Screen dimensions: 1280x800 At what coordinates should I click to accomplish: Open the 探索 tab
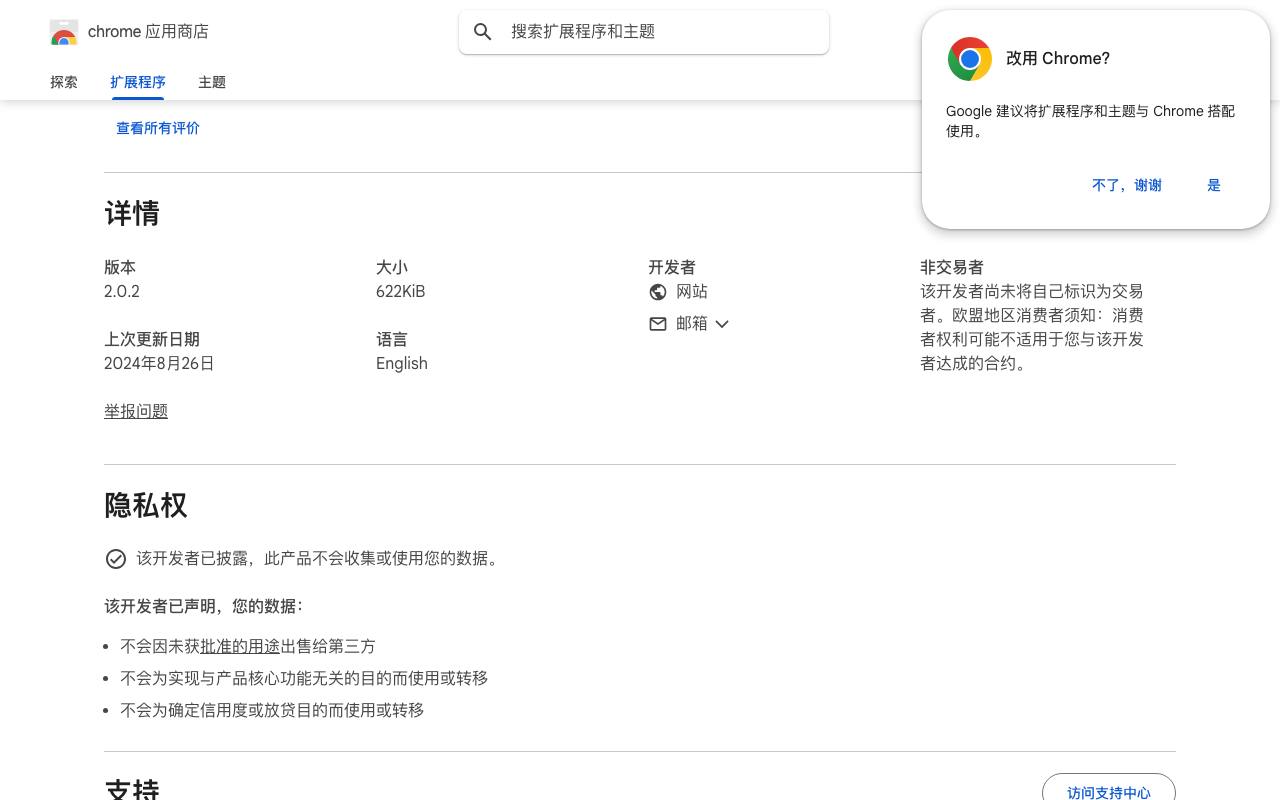(64, 82)
